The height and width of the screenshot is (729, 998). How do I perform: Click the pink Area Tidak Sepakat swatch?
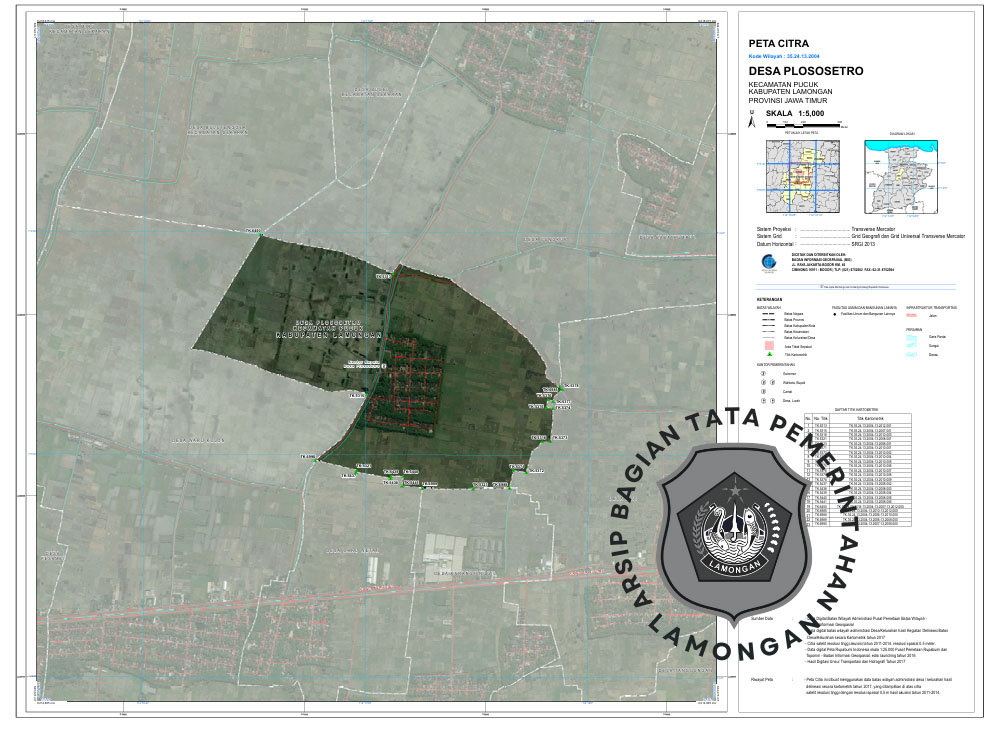pyautogui.click(x=768, y=345)
